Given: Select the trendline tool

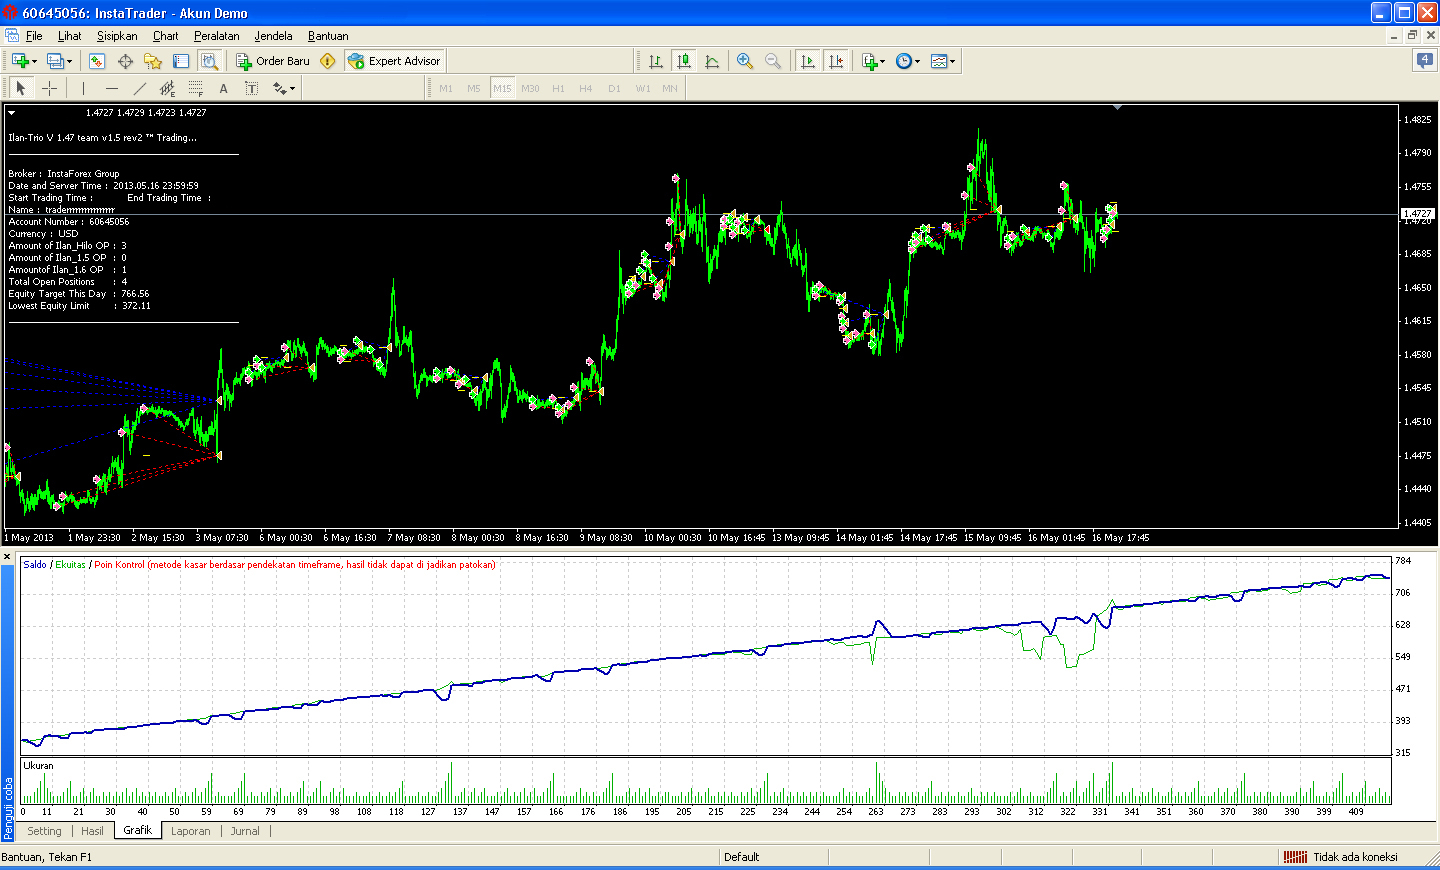Looking at the screenshot, I should point(139,88).
